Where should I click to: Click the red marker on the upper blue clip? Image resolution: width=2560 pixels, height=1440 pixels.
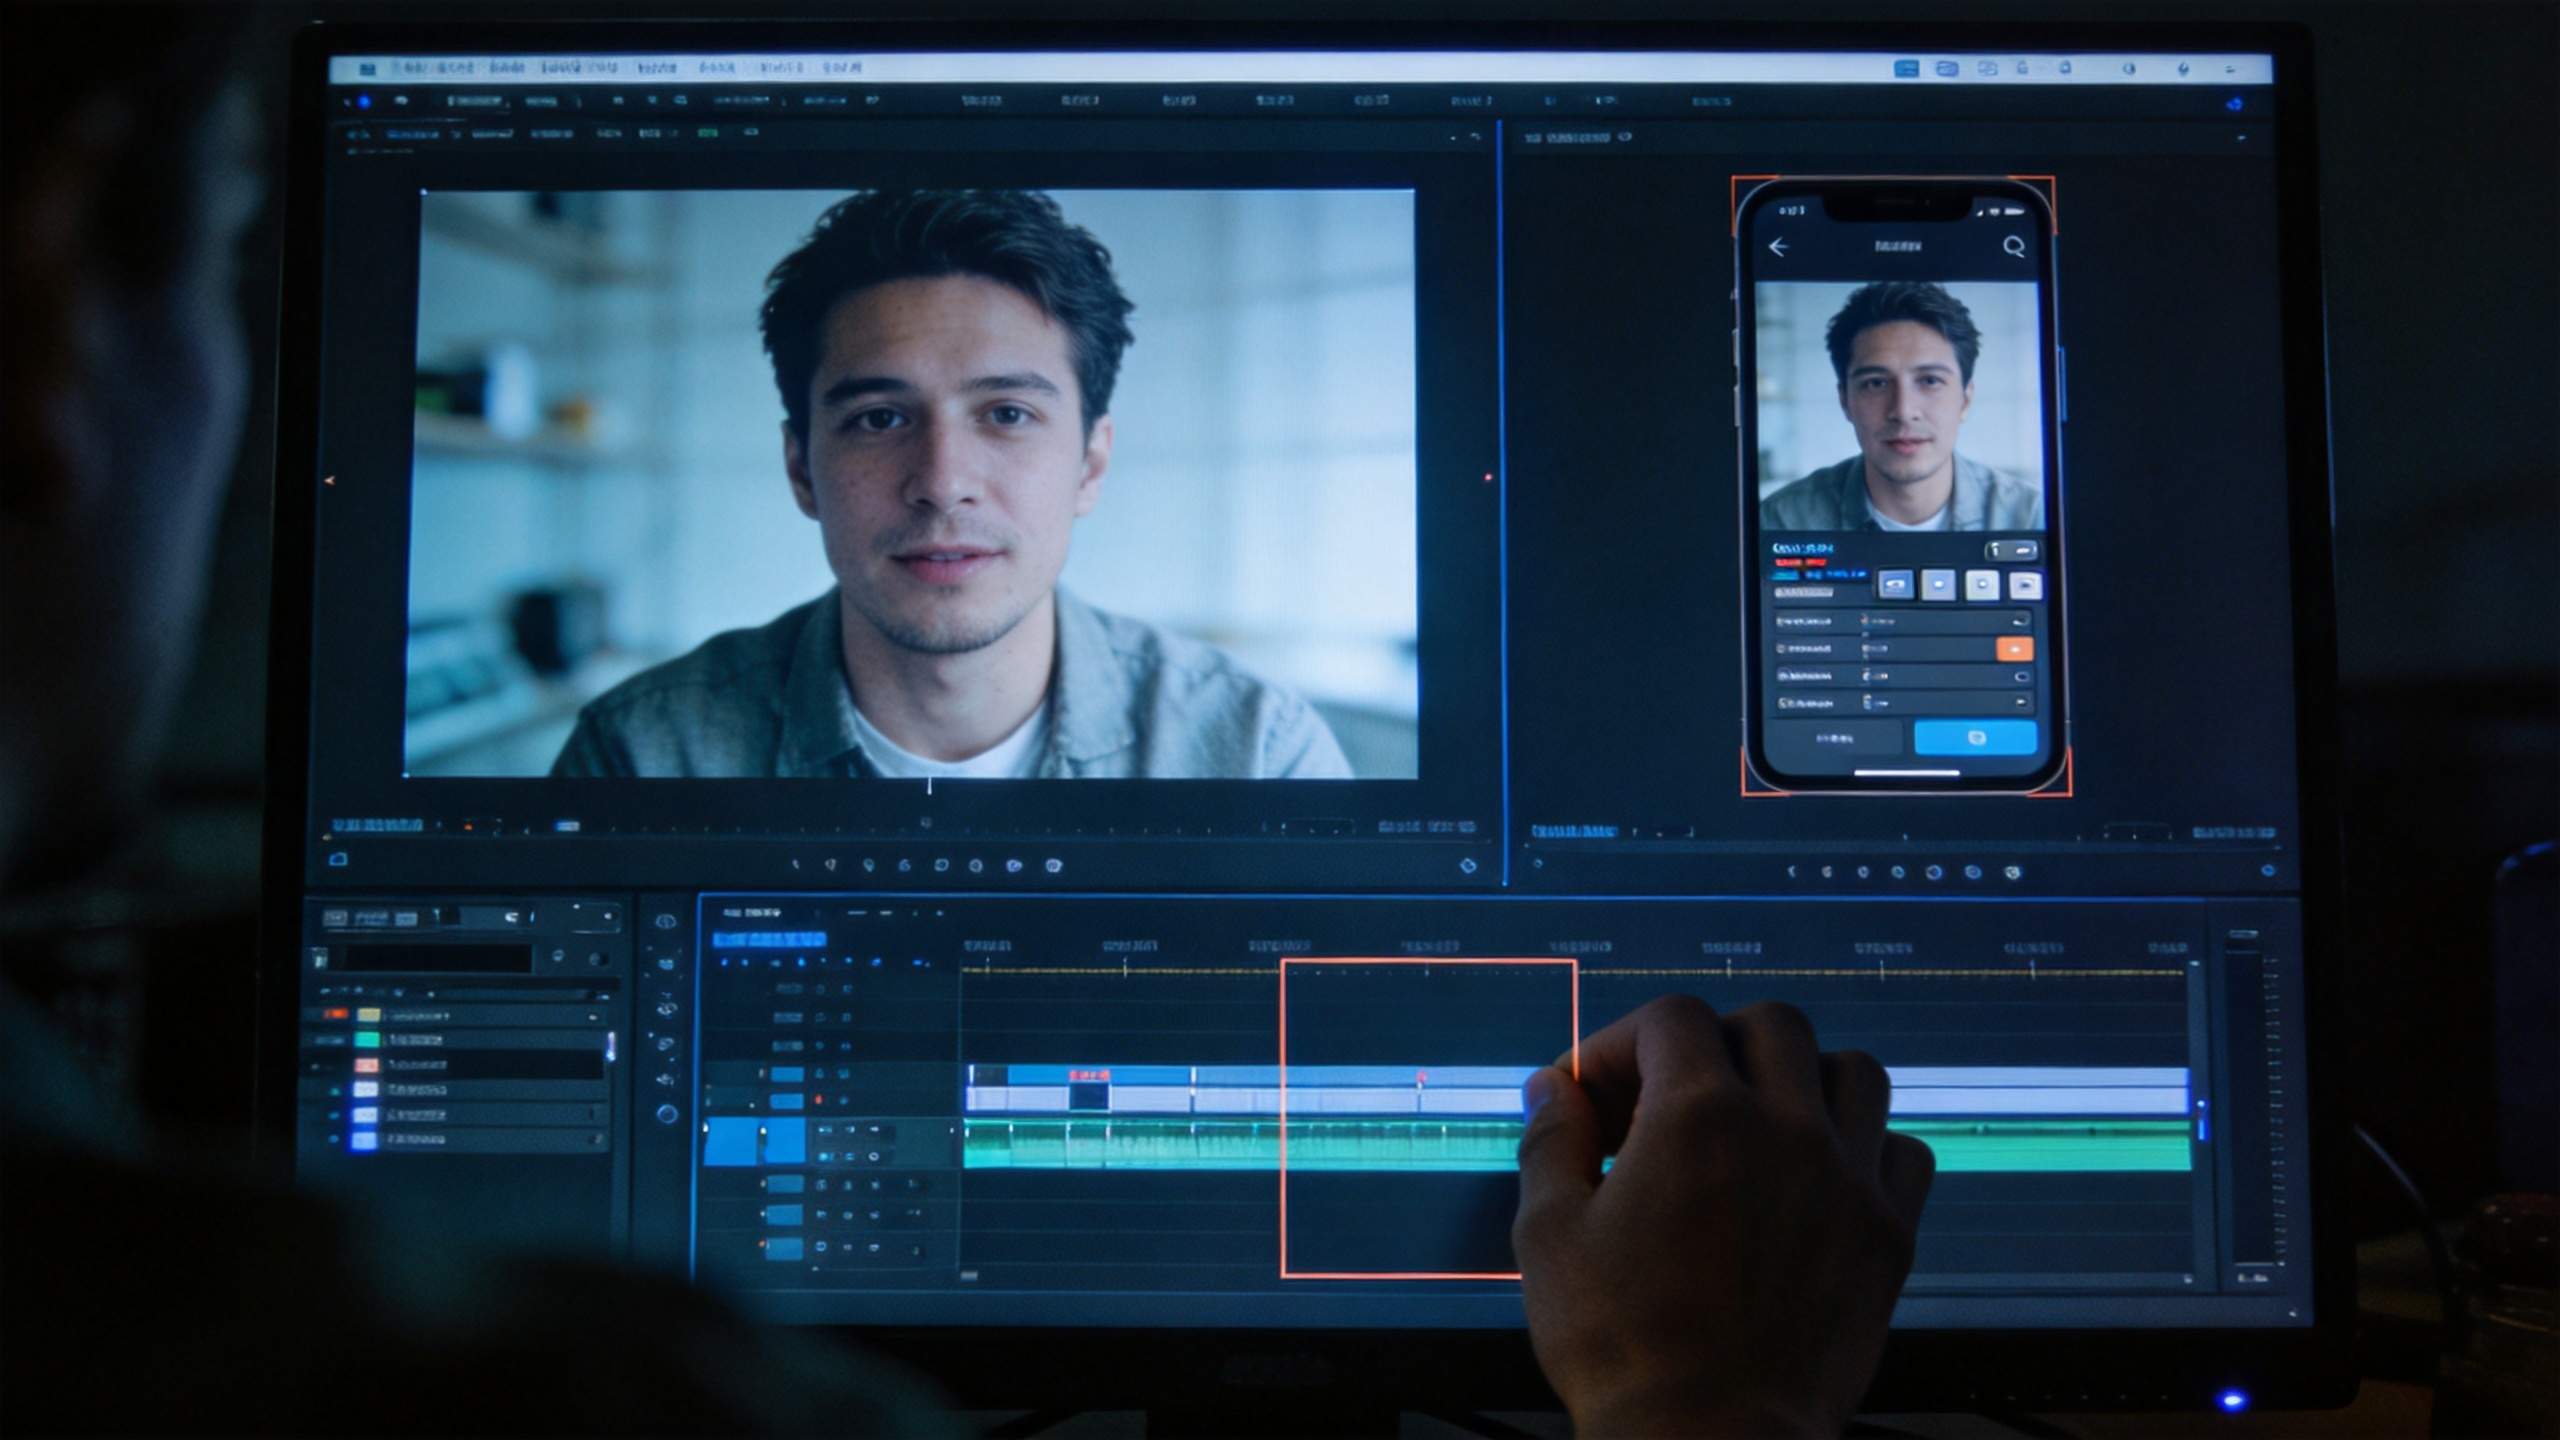coord(1421,1077)
